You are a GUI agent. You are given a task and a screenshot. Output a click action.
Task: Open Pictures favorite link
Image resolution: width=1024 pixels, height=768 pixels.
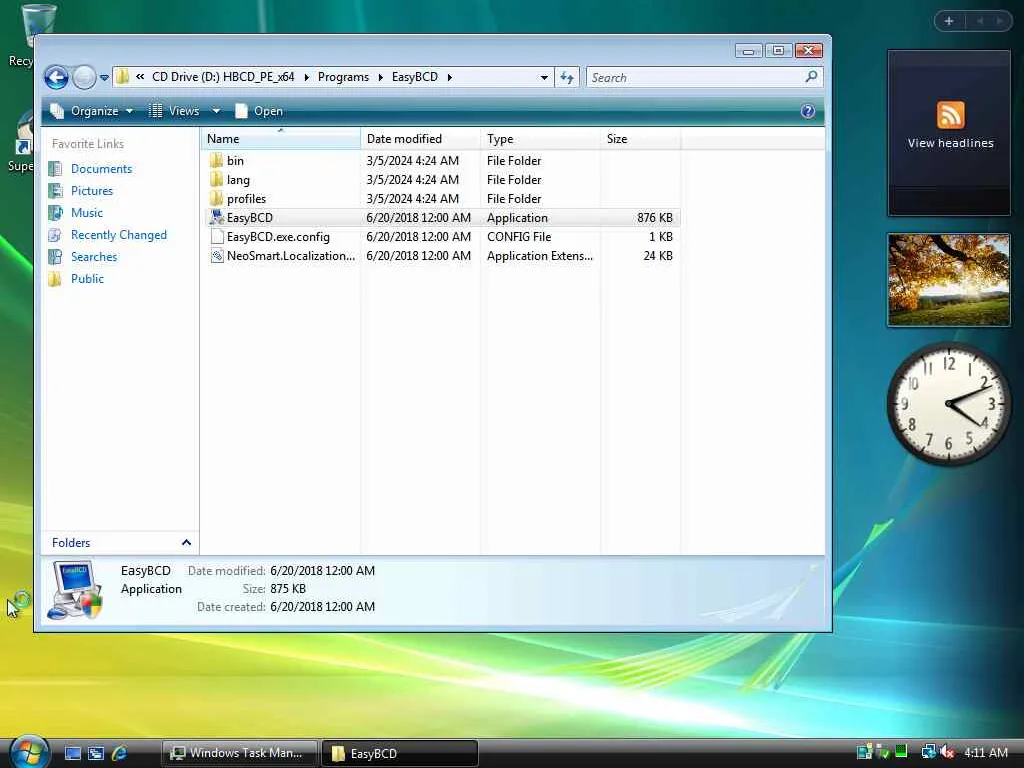pos(91,191)
